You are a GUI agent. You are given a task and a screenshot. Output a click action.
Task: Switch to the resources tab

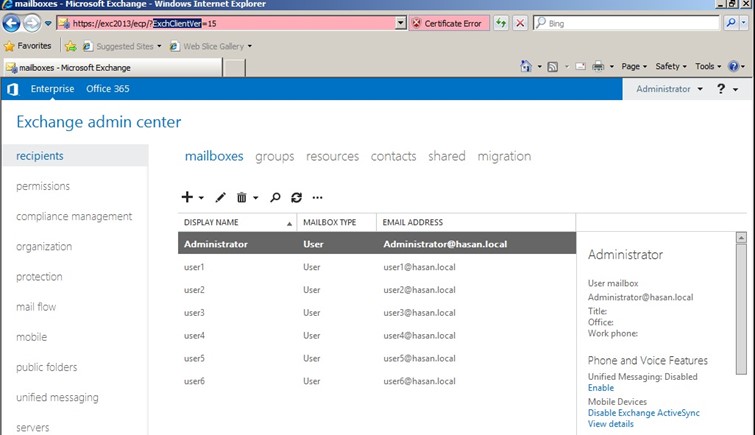pos(332,156)
